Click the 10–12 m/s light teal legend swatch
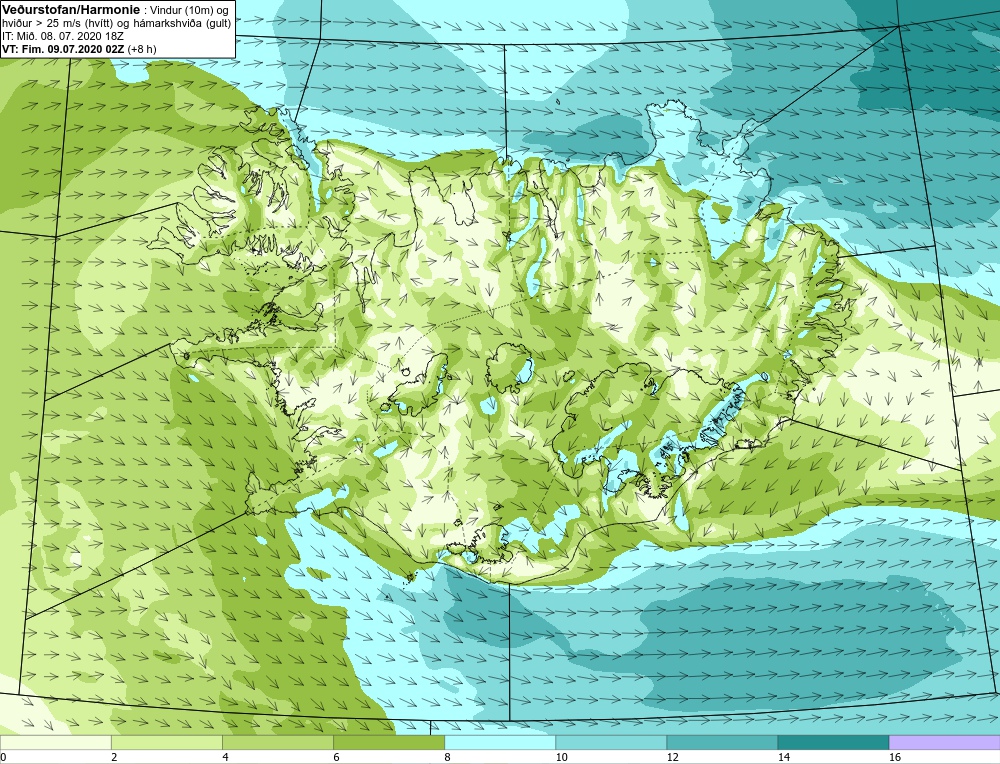 pos(610,742)
